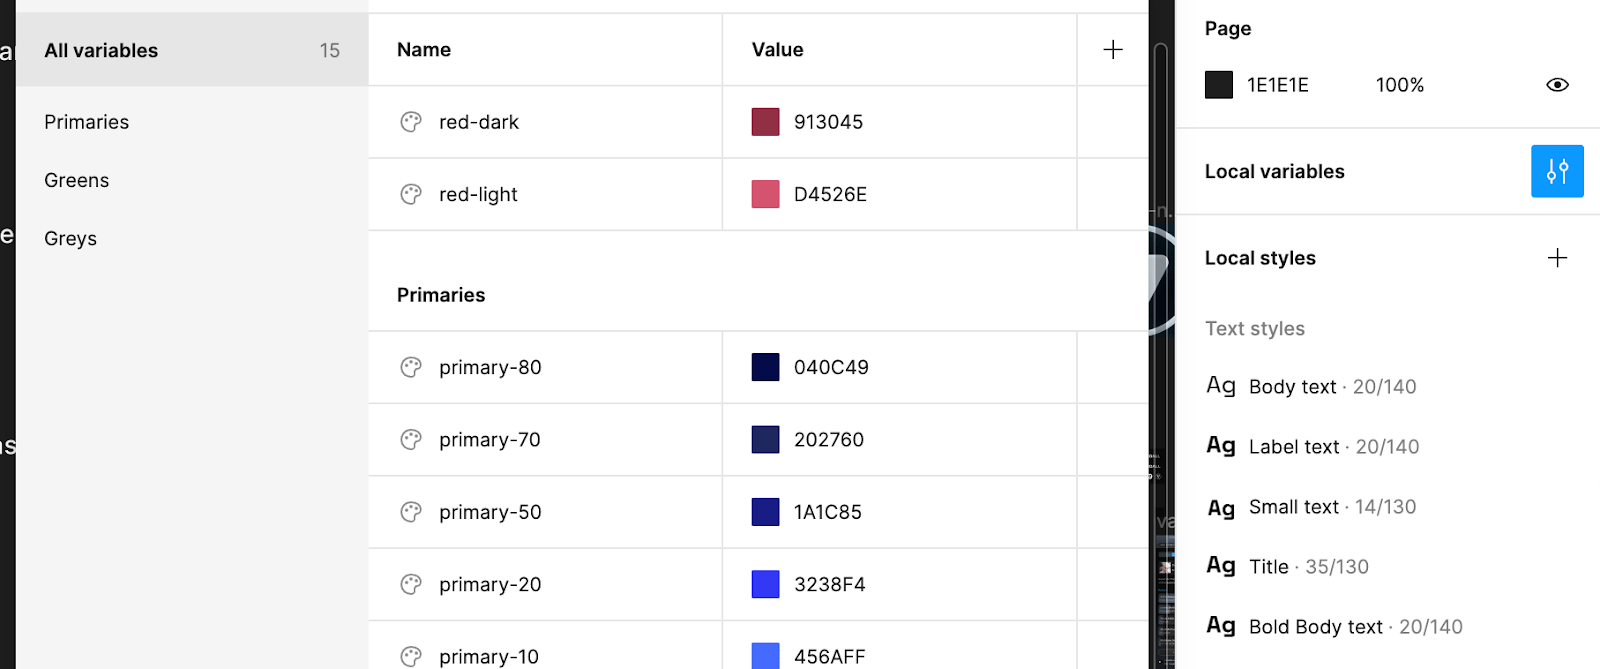Click palette icon beside primary-50
Screen dimensions: 1600x669
411,512
